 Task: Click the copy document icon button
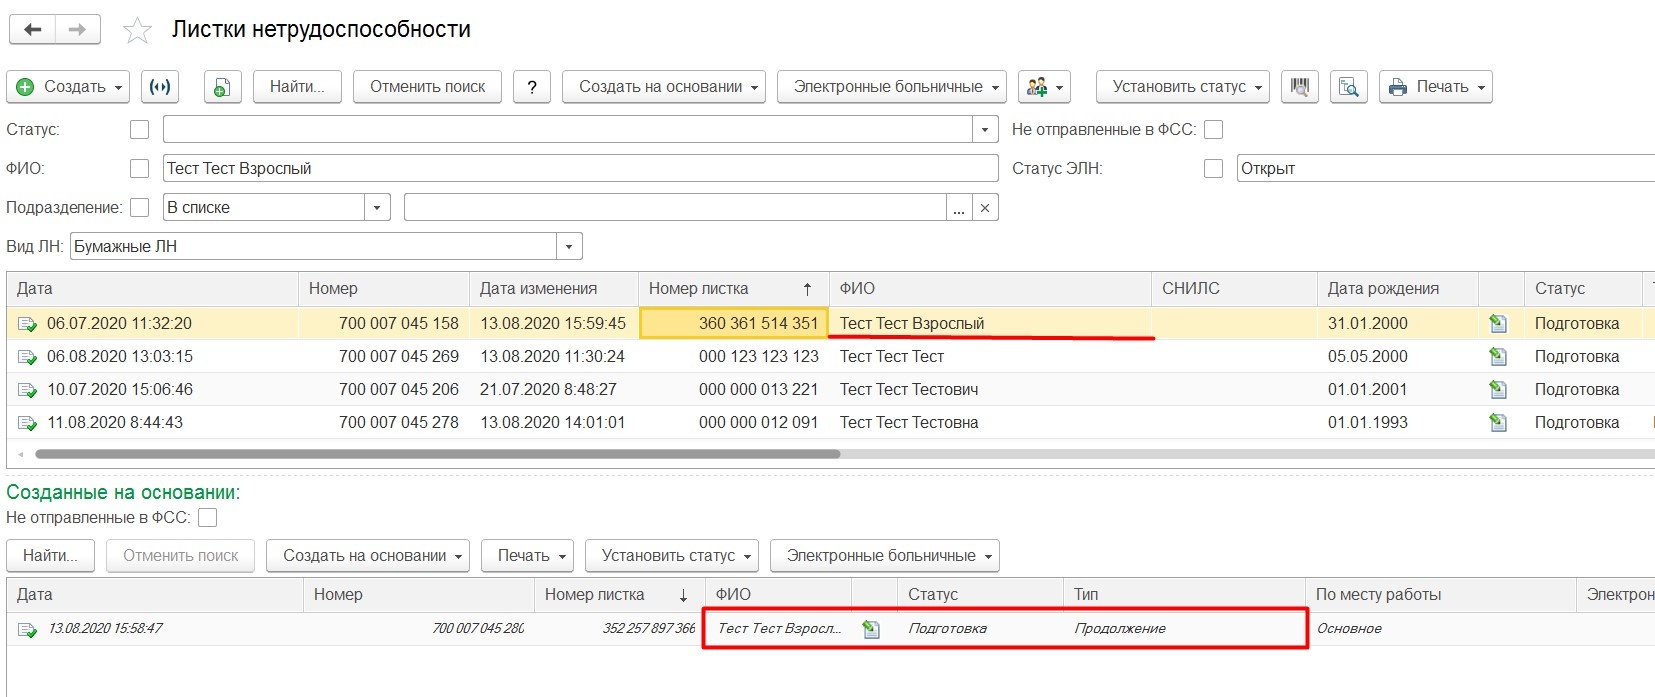222,87
